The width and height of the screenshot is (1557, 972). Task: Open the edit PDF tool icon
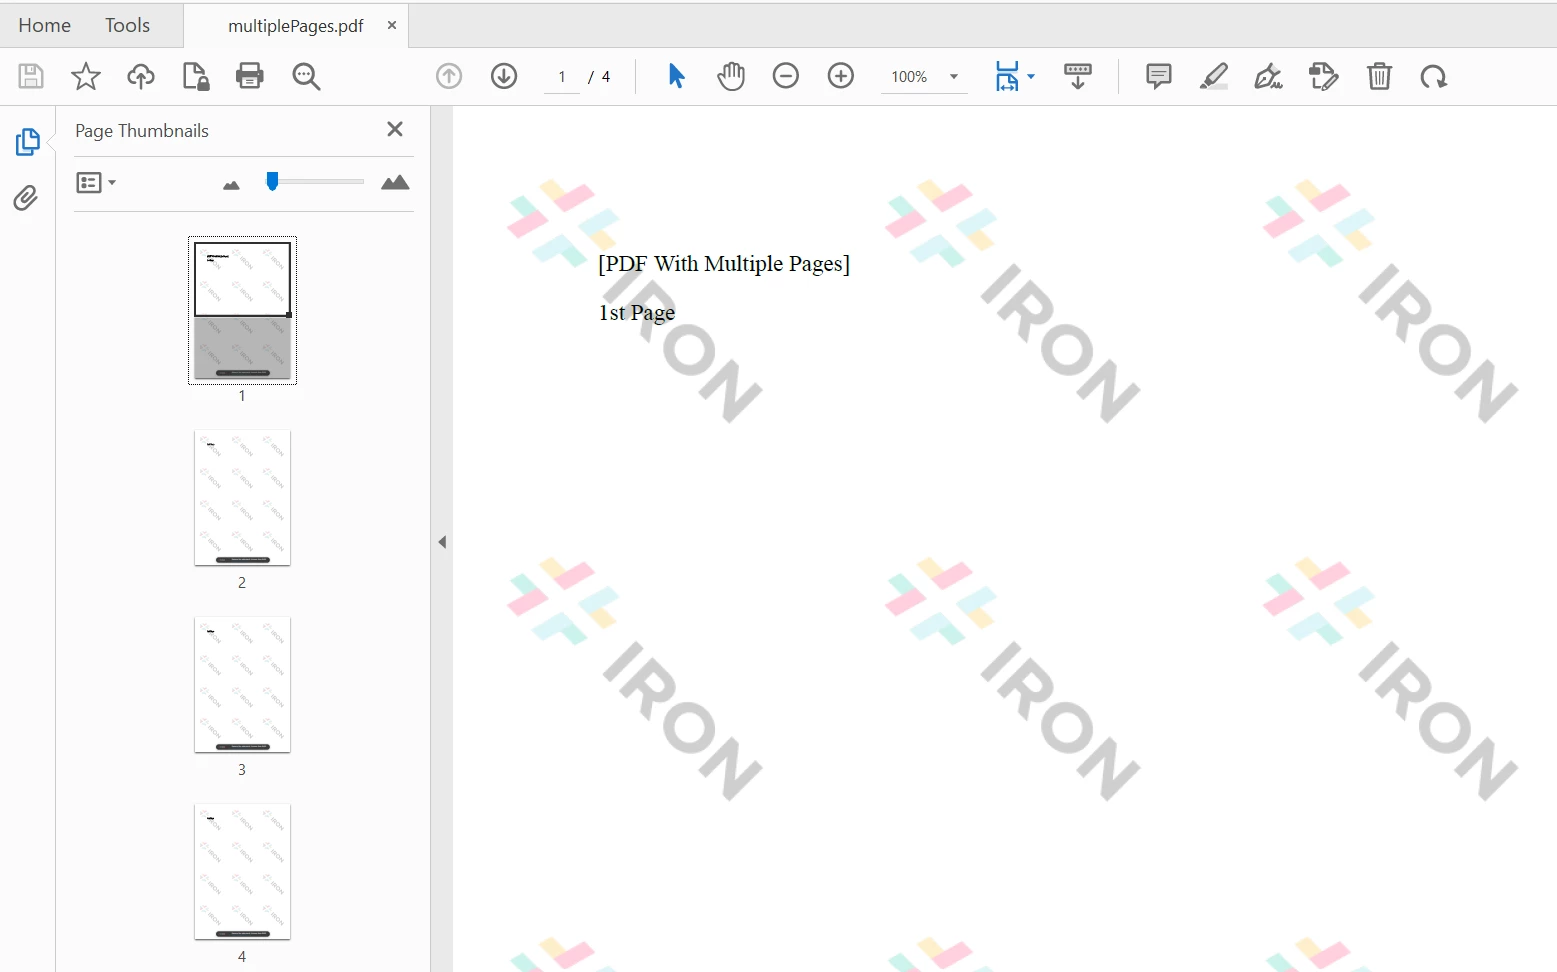click(x=1324, y=76)
